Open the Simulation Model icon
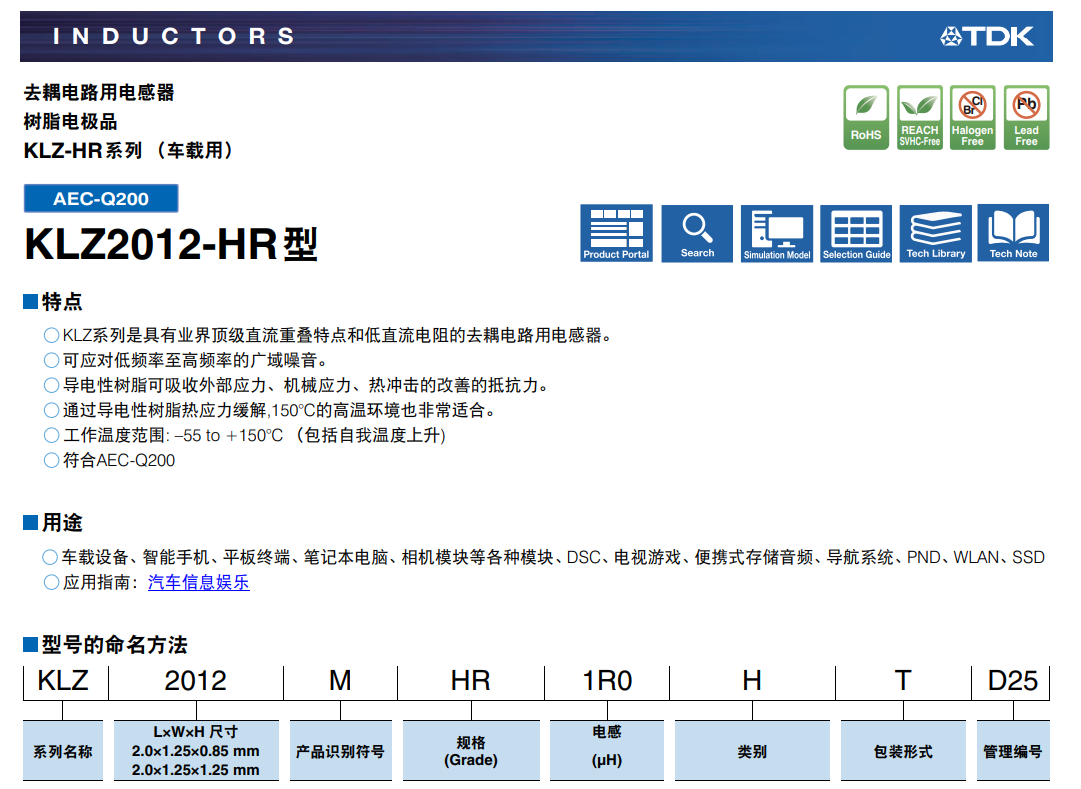 tap(777, 233)
